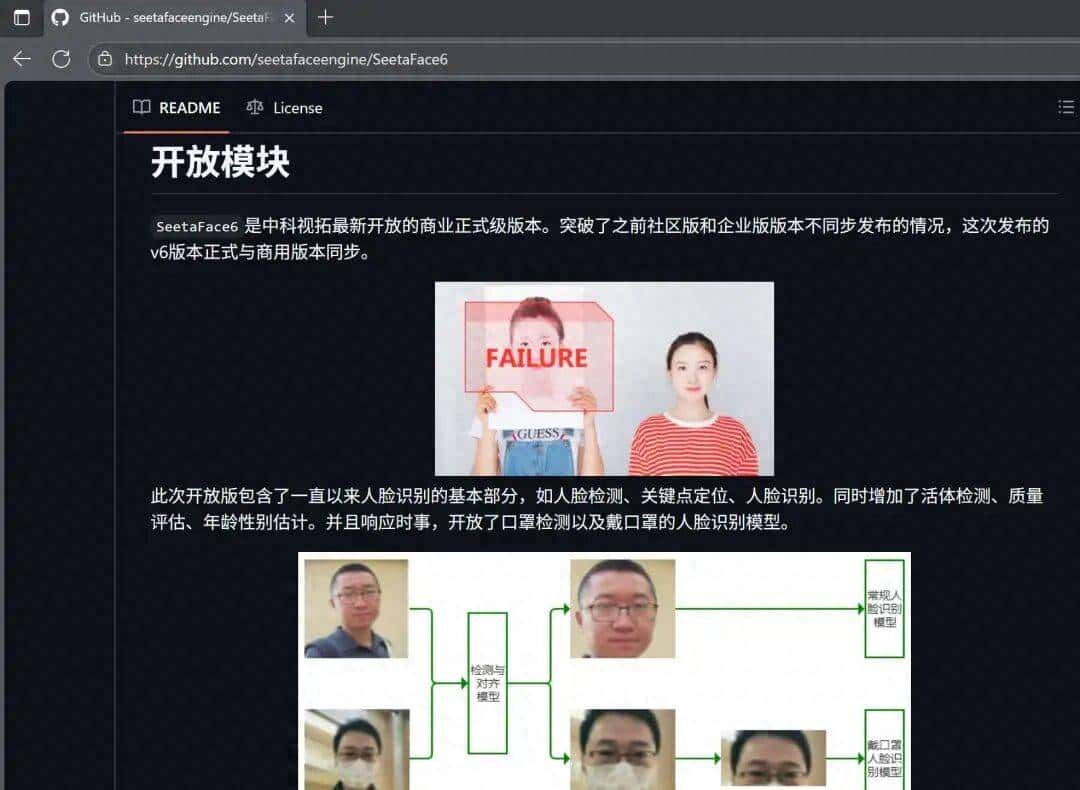Click the 开放模块 heading
This screenshot has width=1080, height=790.
[218, 162]
